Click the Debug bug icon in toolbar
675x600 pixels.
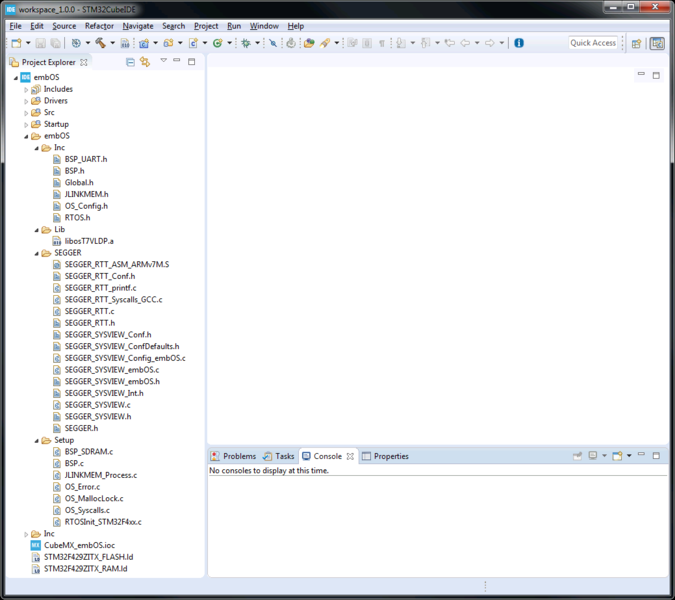pyautogui.click(x=245, y=43)
